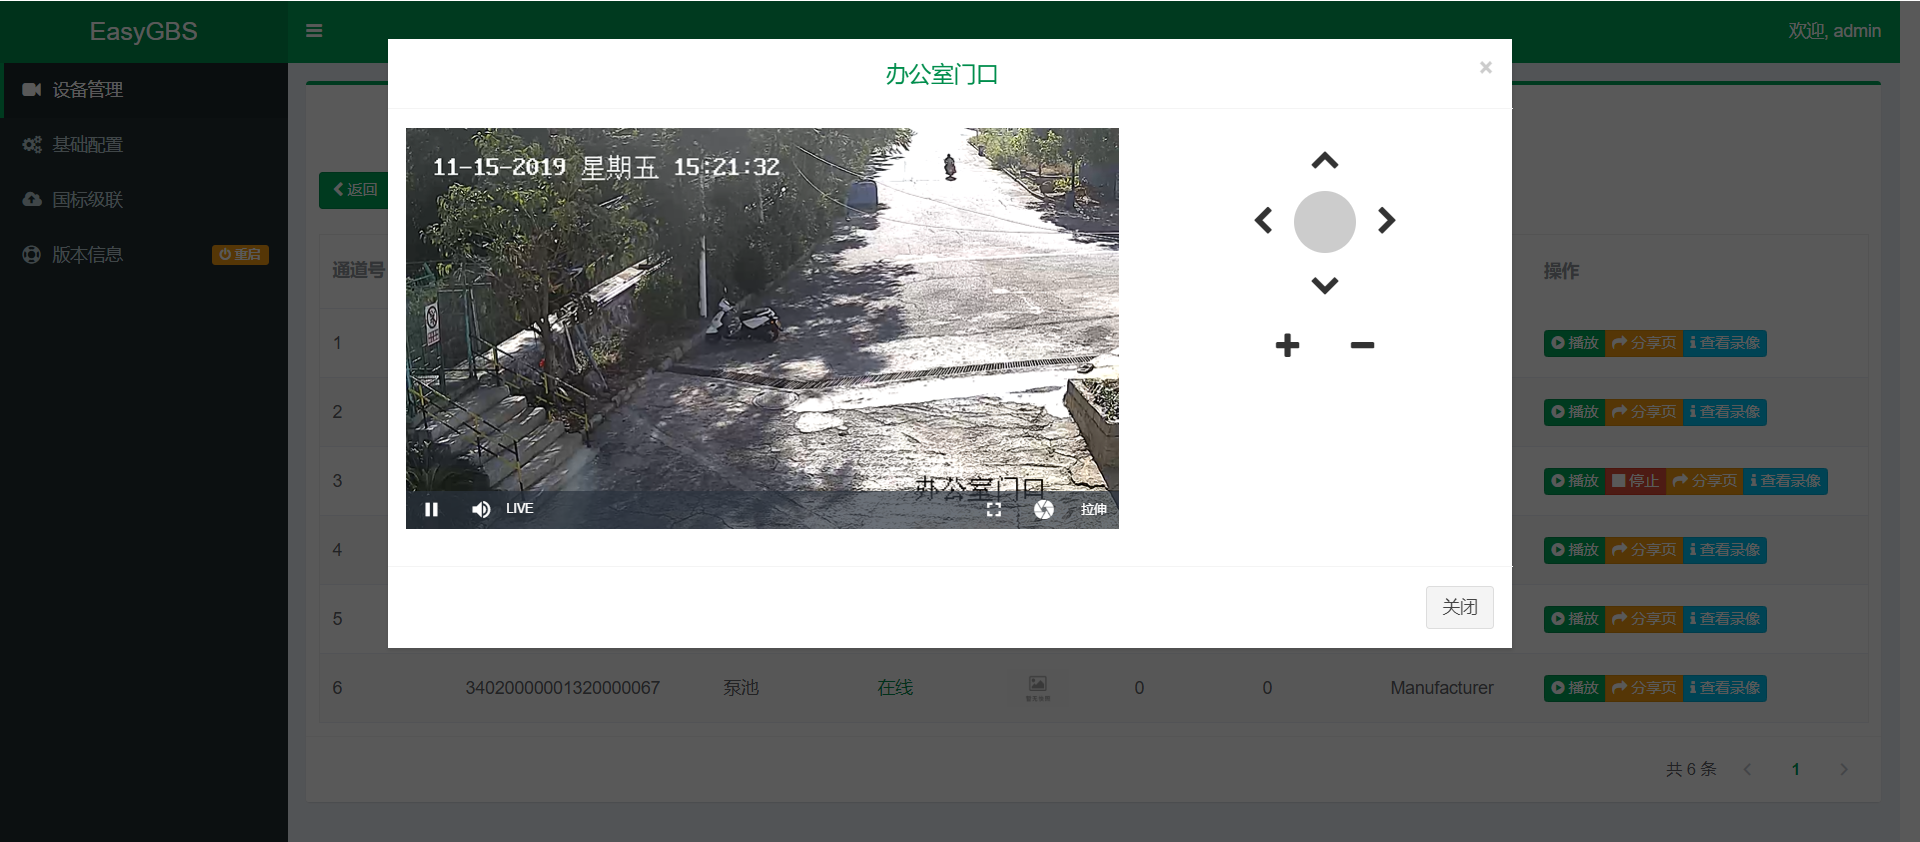This screenshot has height=842, width=1920.
Task: Zoom the camera in with plus icon
Action: pos(1288,345)
